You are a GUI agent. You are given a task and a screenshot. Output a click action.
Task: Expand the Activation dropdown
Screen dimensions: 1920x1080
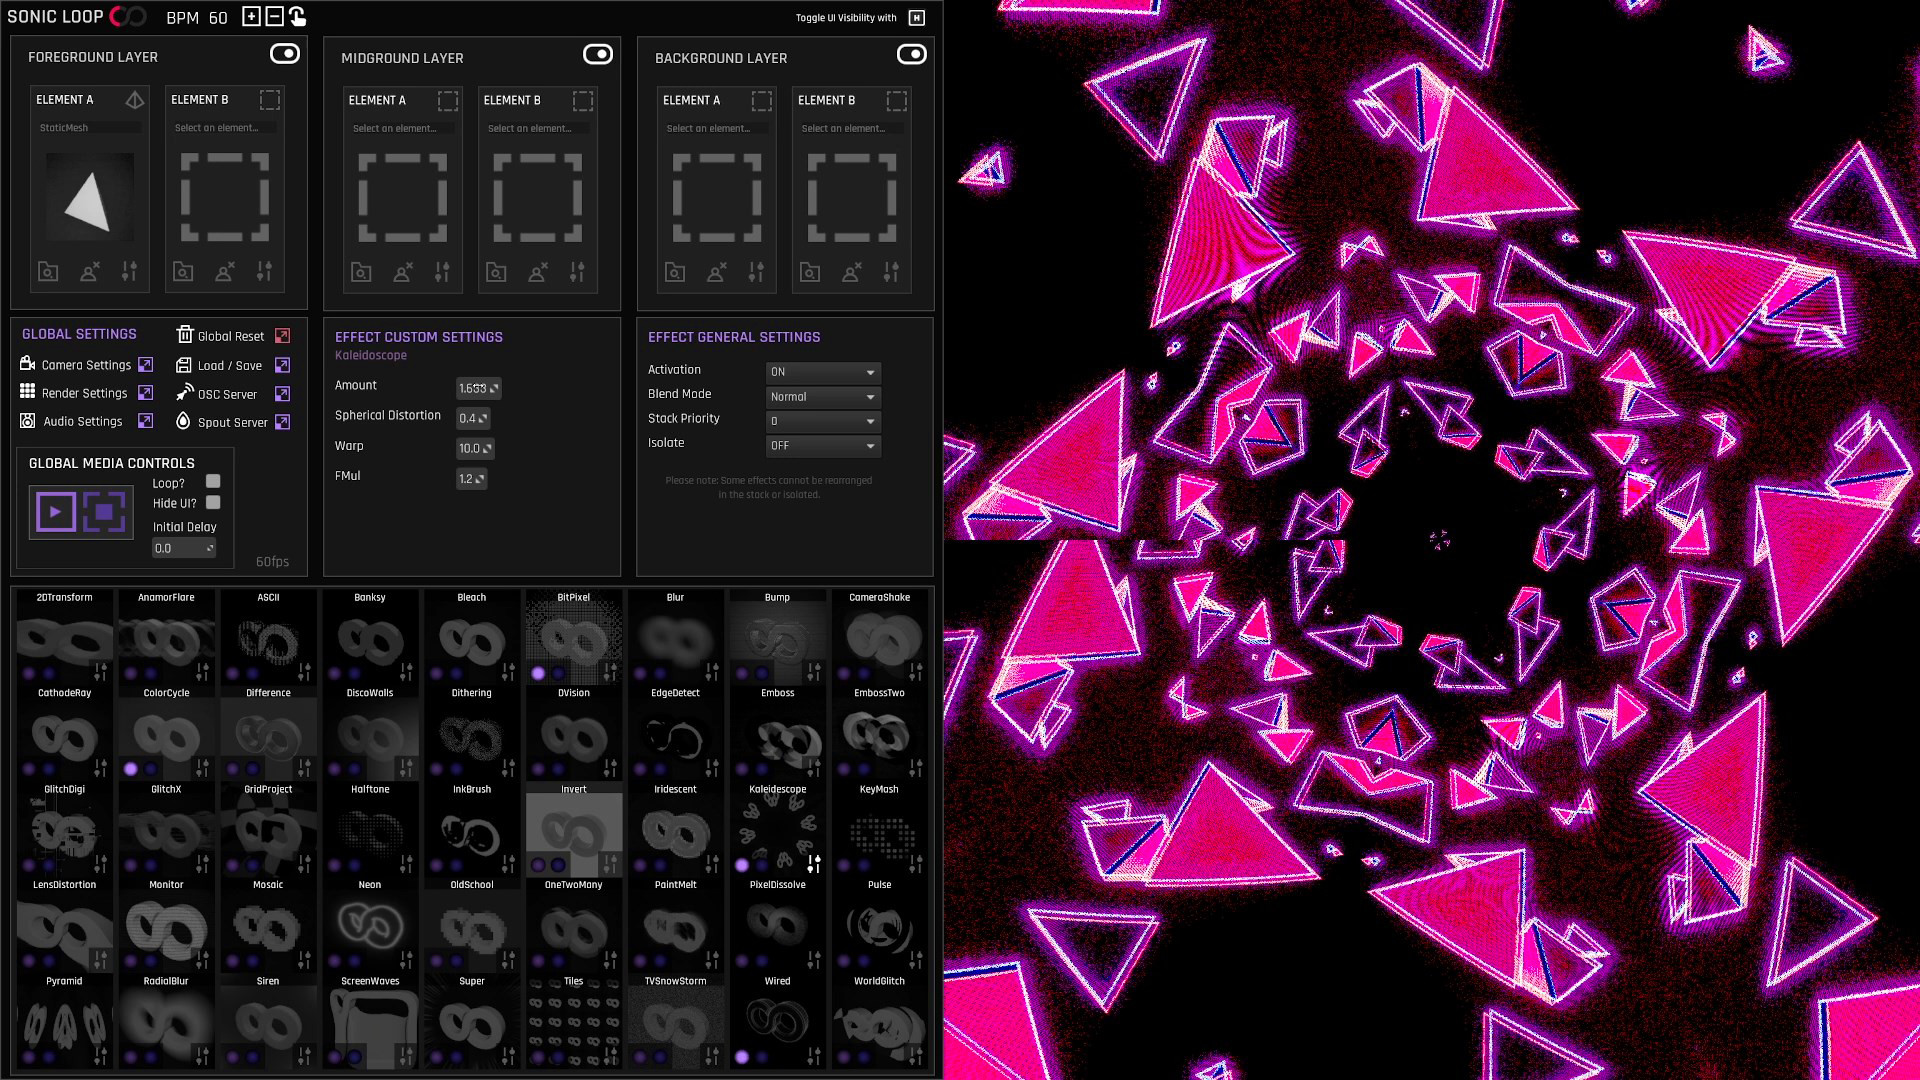pos(822,372)
